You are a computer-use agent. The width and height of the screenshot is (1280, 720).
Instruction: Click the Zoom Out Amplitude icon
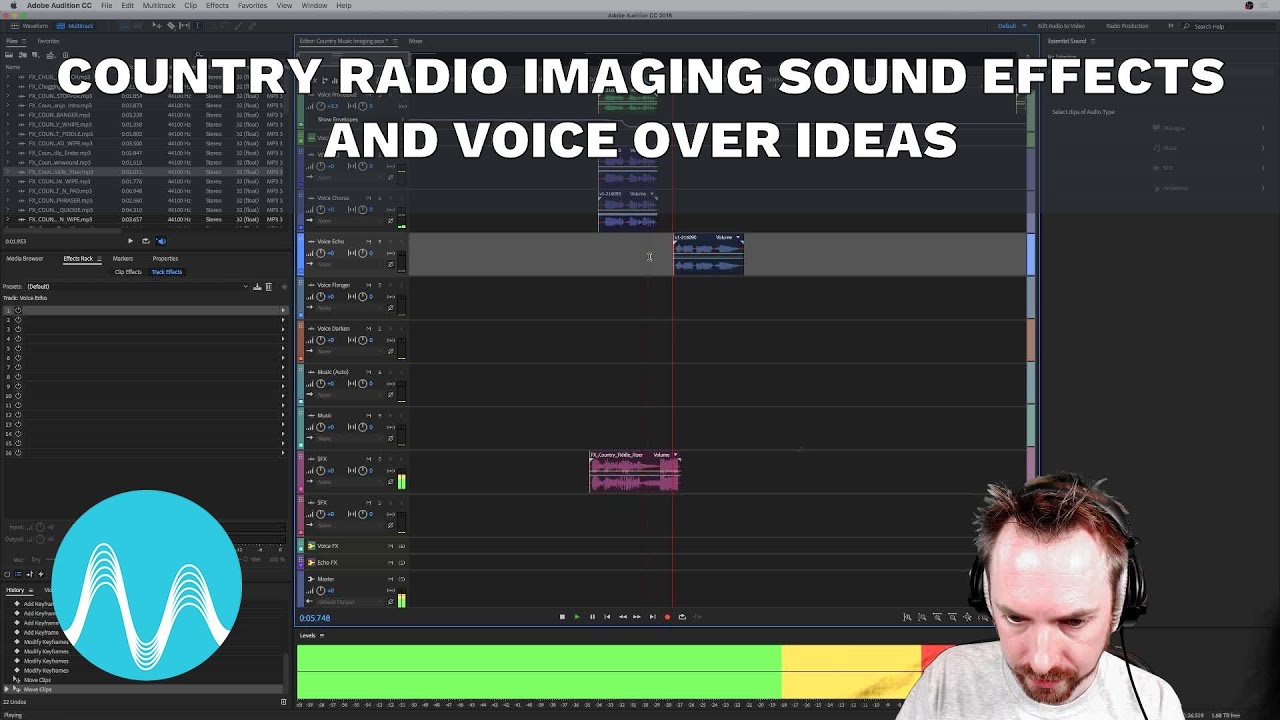coord(922,617)
